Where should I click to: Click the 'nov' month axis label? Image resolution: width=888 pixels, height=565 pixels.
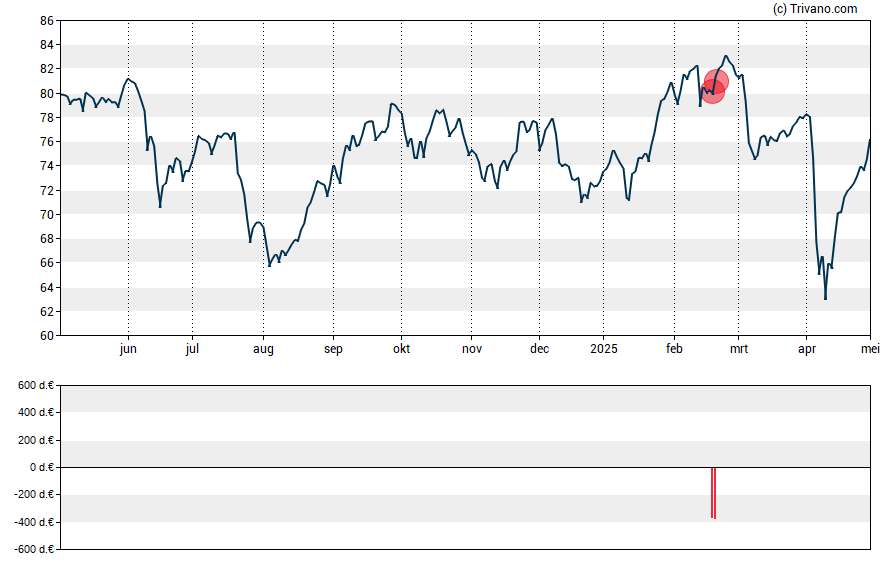[x=472, y=349]
